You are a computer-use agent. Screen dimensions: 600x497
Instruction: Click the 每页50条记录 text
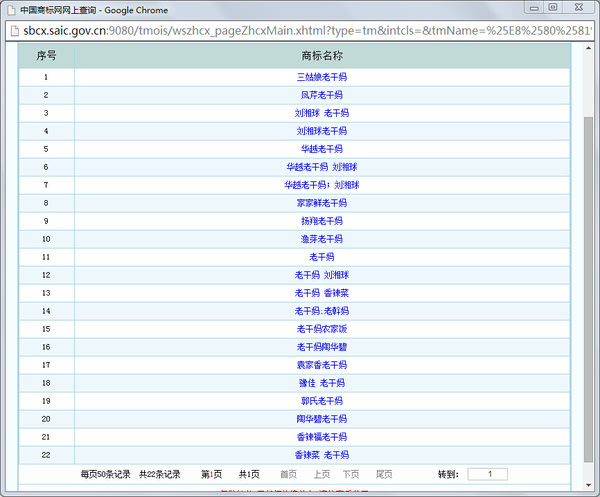click(x=106, y=474)
